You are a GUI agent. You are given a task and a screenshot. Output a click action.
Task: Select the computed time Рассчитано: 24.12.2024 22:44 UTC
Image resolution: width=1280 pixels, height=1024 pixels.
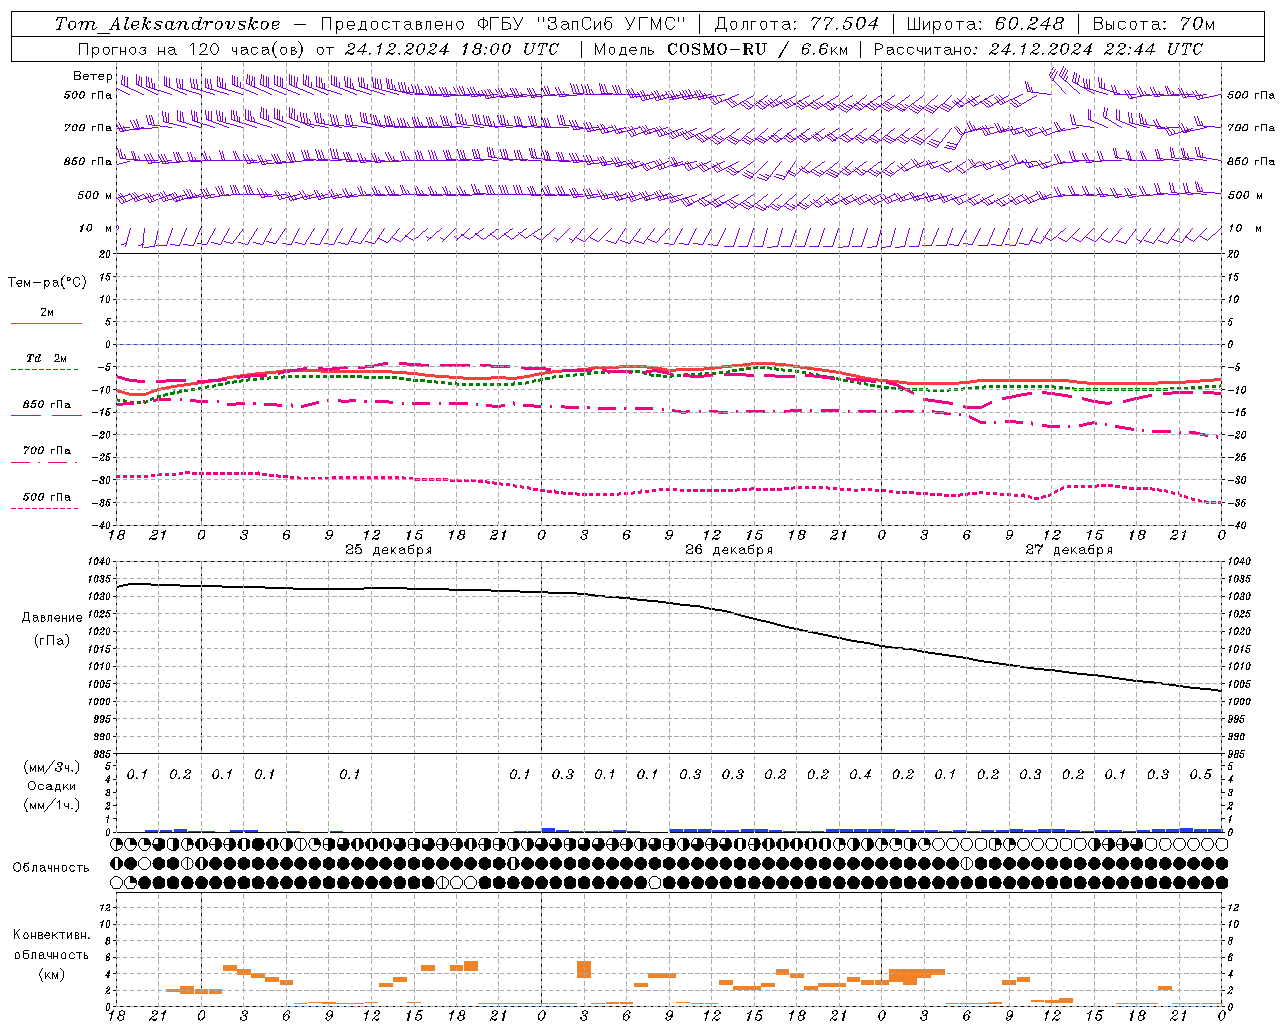pyautogui.click(x=1039, y=49)
